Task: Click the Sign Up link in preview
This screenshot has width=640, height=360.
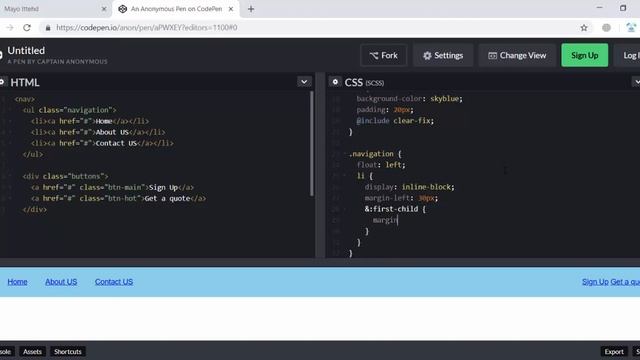Action: pyautogui.click(x=595, y=282)
